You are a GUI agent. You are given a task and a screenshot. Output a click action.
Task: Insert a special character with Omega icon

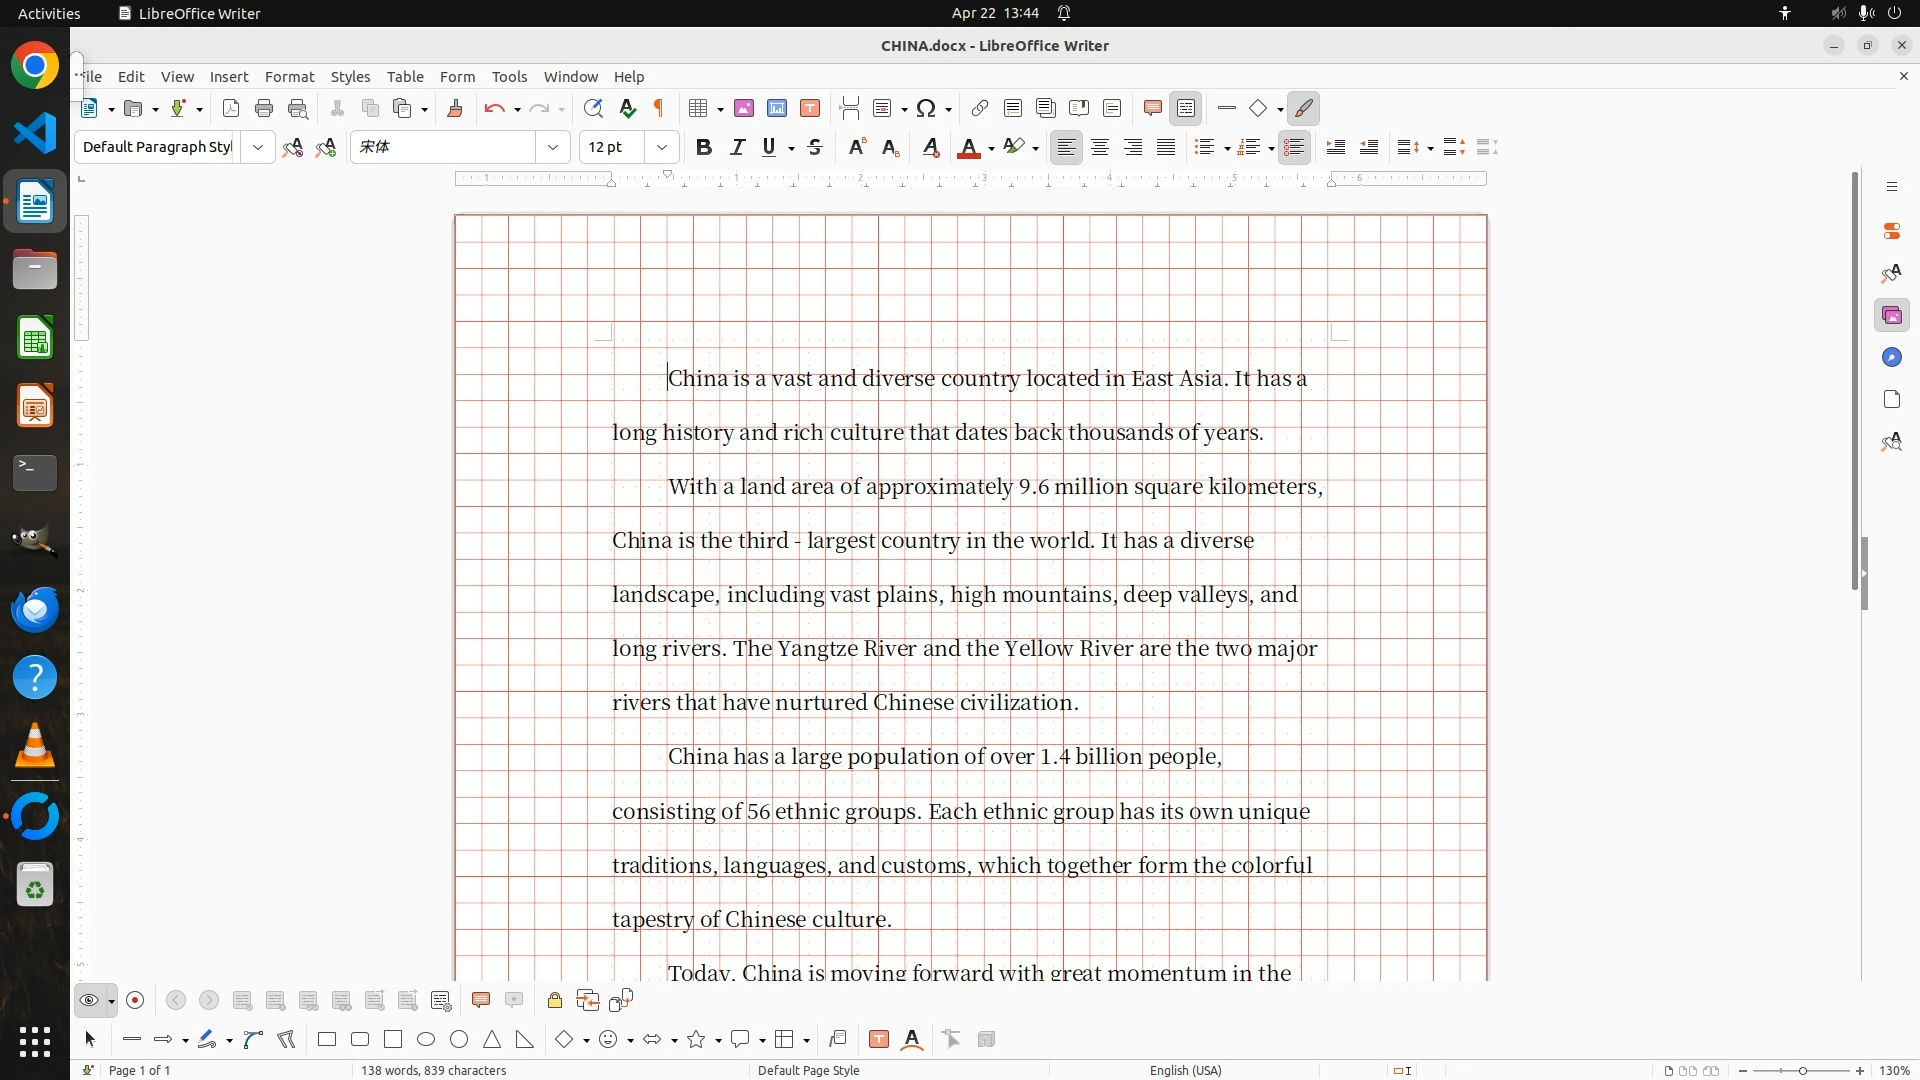click(x=926, y=109)
